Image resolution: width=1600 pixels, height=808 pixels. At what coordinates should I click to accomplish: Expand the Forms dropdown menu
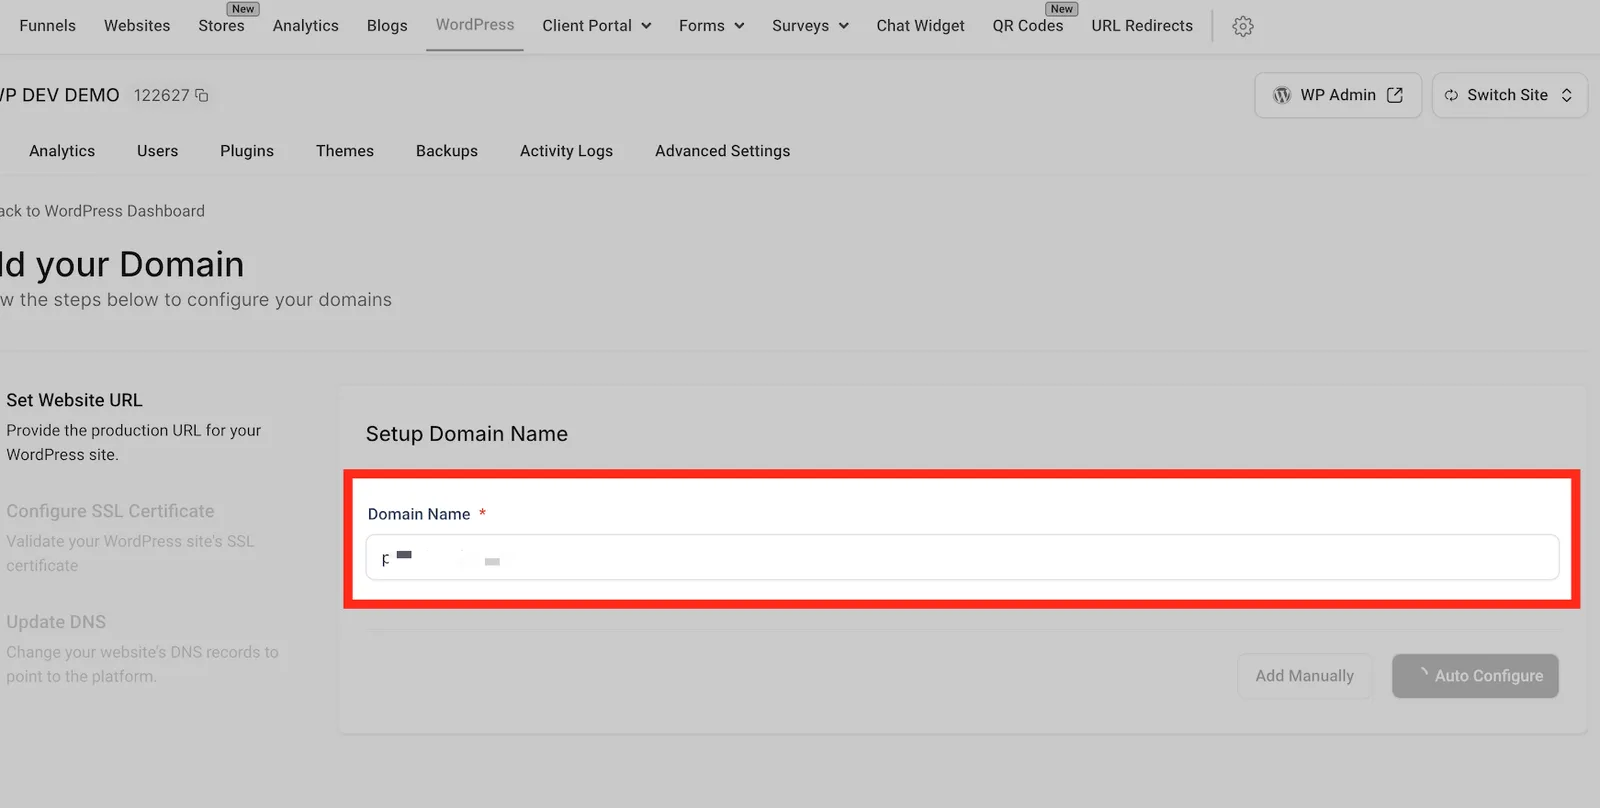pos(739,26)
